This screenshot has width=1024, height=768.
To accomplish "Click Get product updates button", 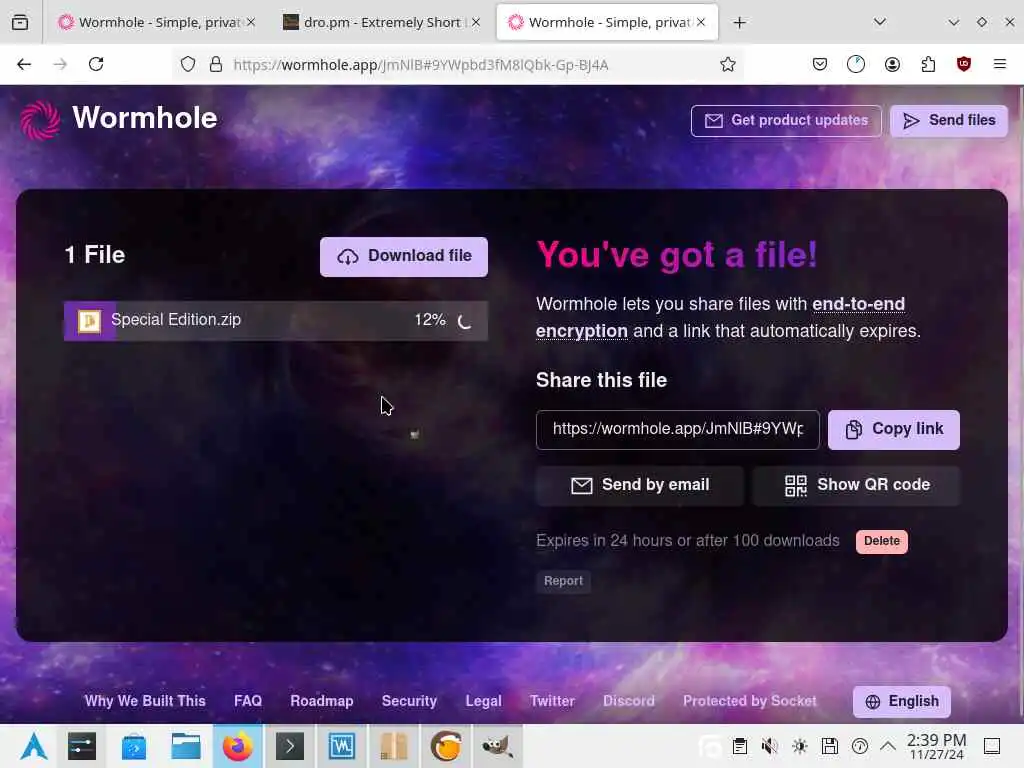I will [x=786, y=121].
